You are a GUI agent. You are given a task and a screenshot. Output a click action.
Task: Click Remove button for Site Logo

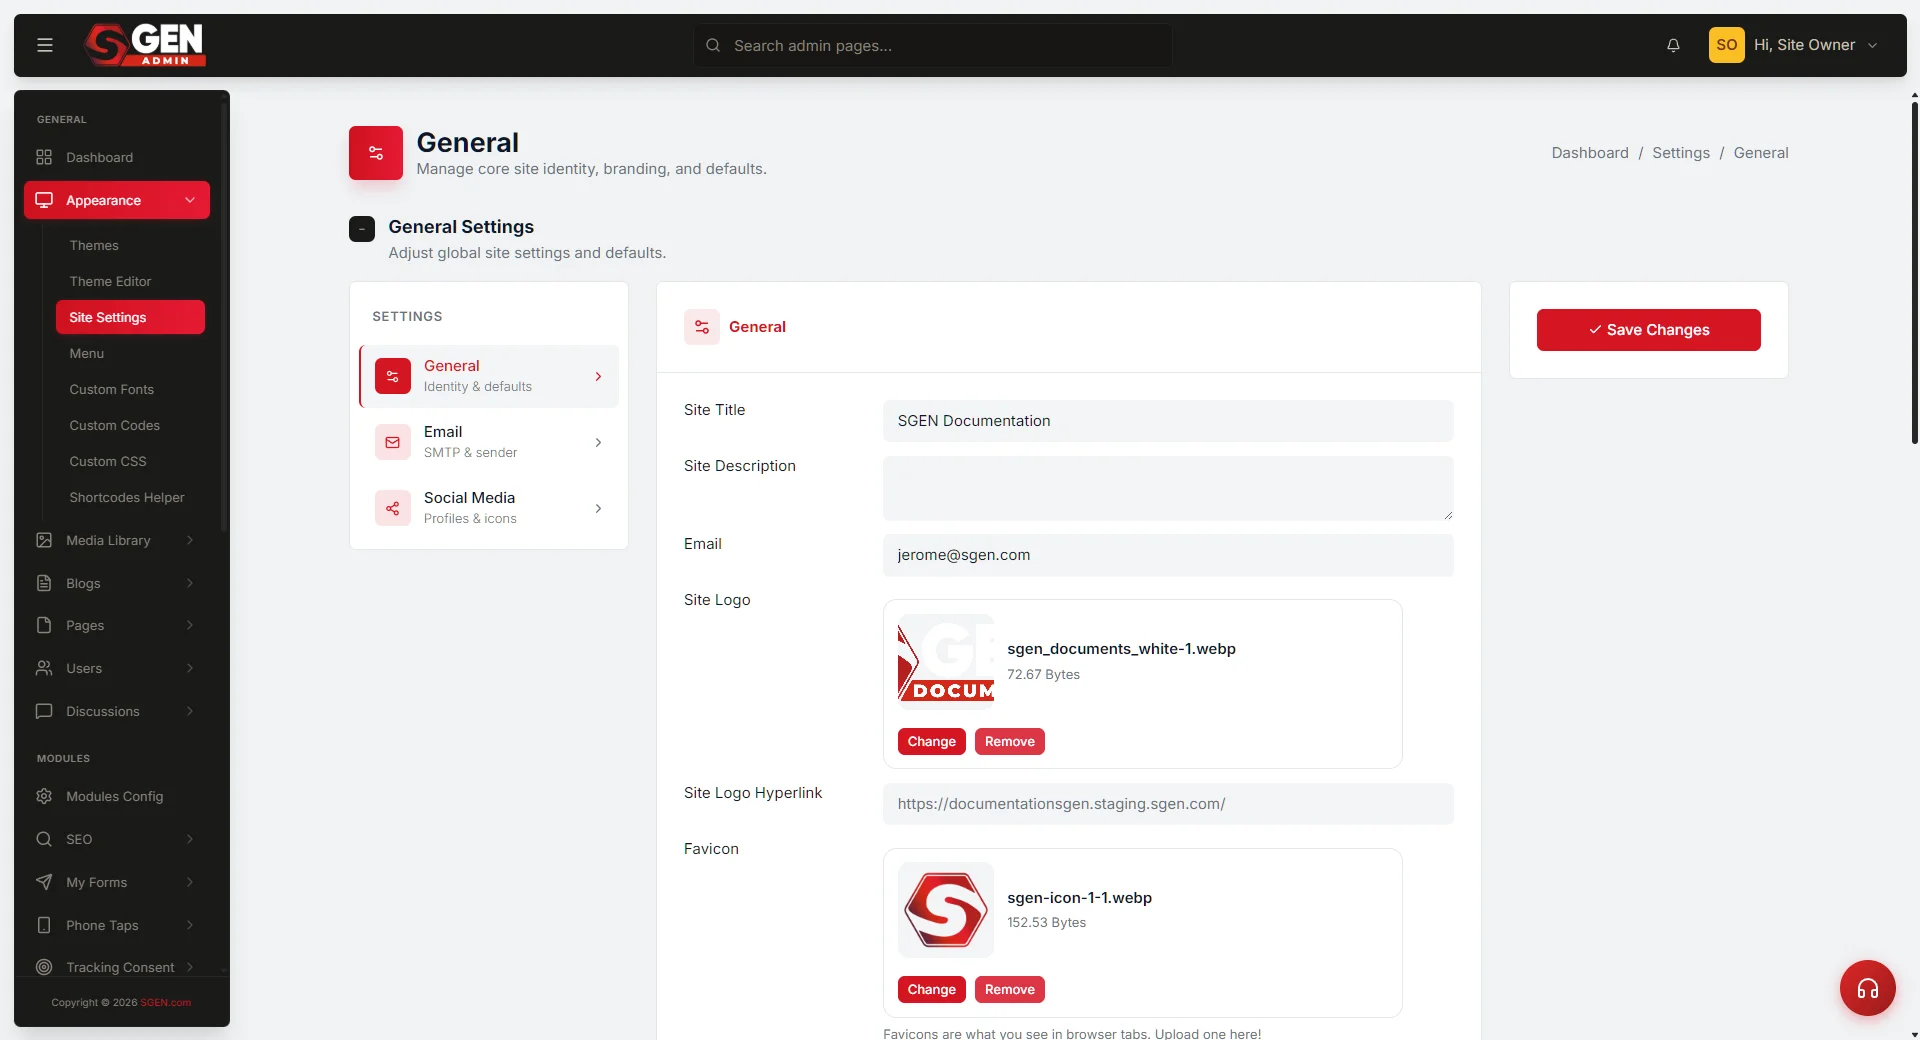(x=1009, y=741)
